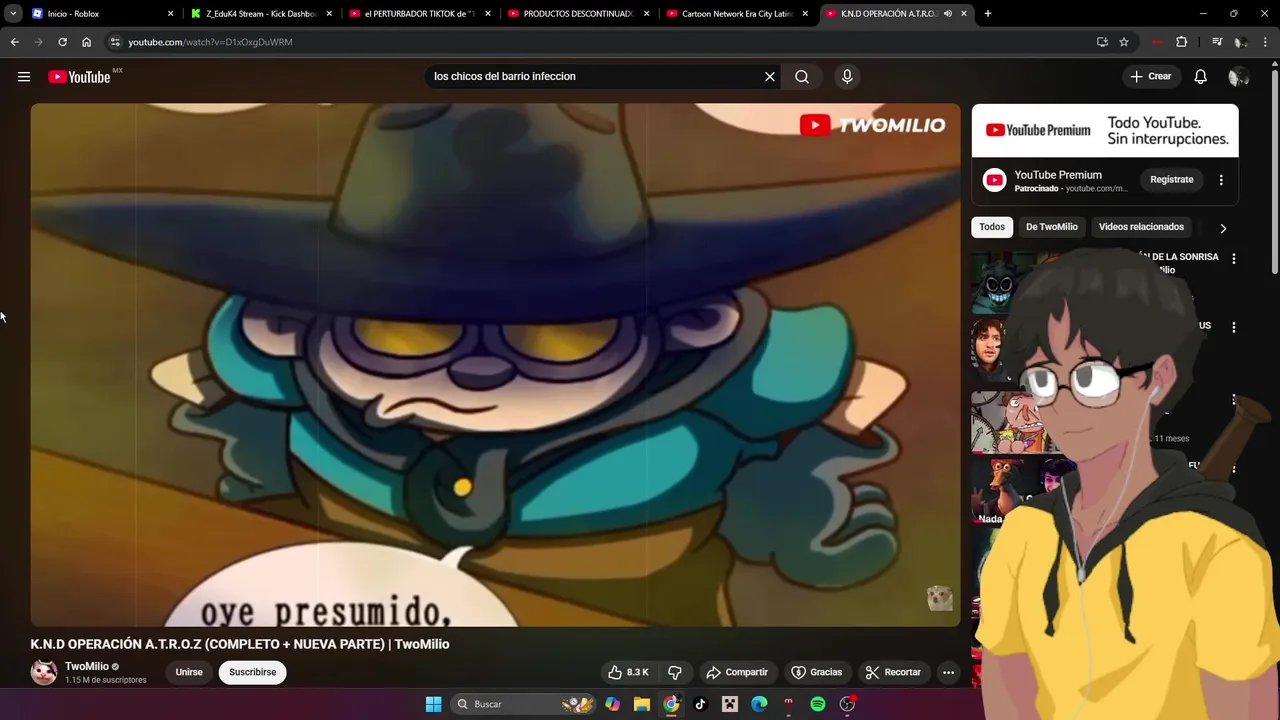Image resolution: width=1280 pixels, height=720 pixels.
Task: Select the Todos filter chip
Action: click(x=992, y=227)
